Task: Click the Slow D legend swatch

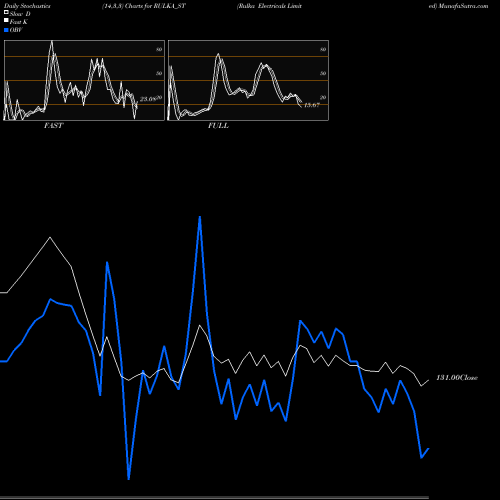Action: click(6, 12)
